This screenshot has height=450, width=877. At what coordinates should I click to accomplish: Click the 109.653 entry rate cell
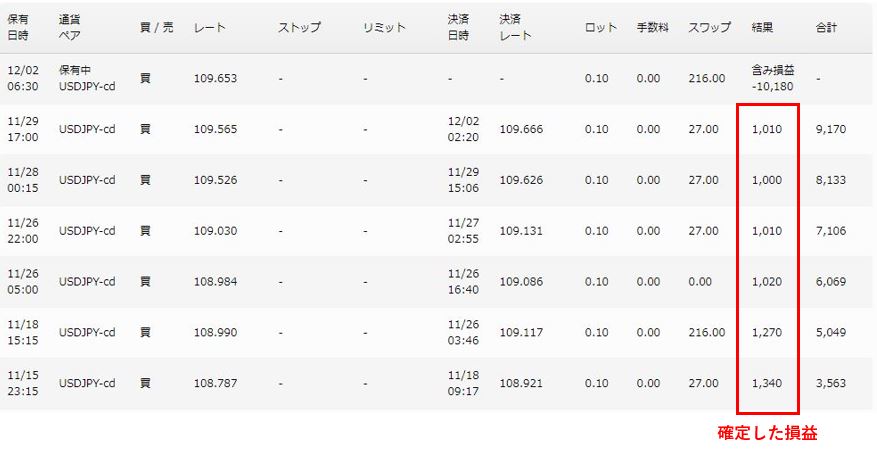(x=215, y=78)
